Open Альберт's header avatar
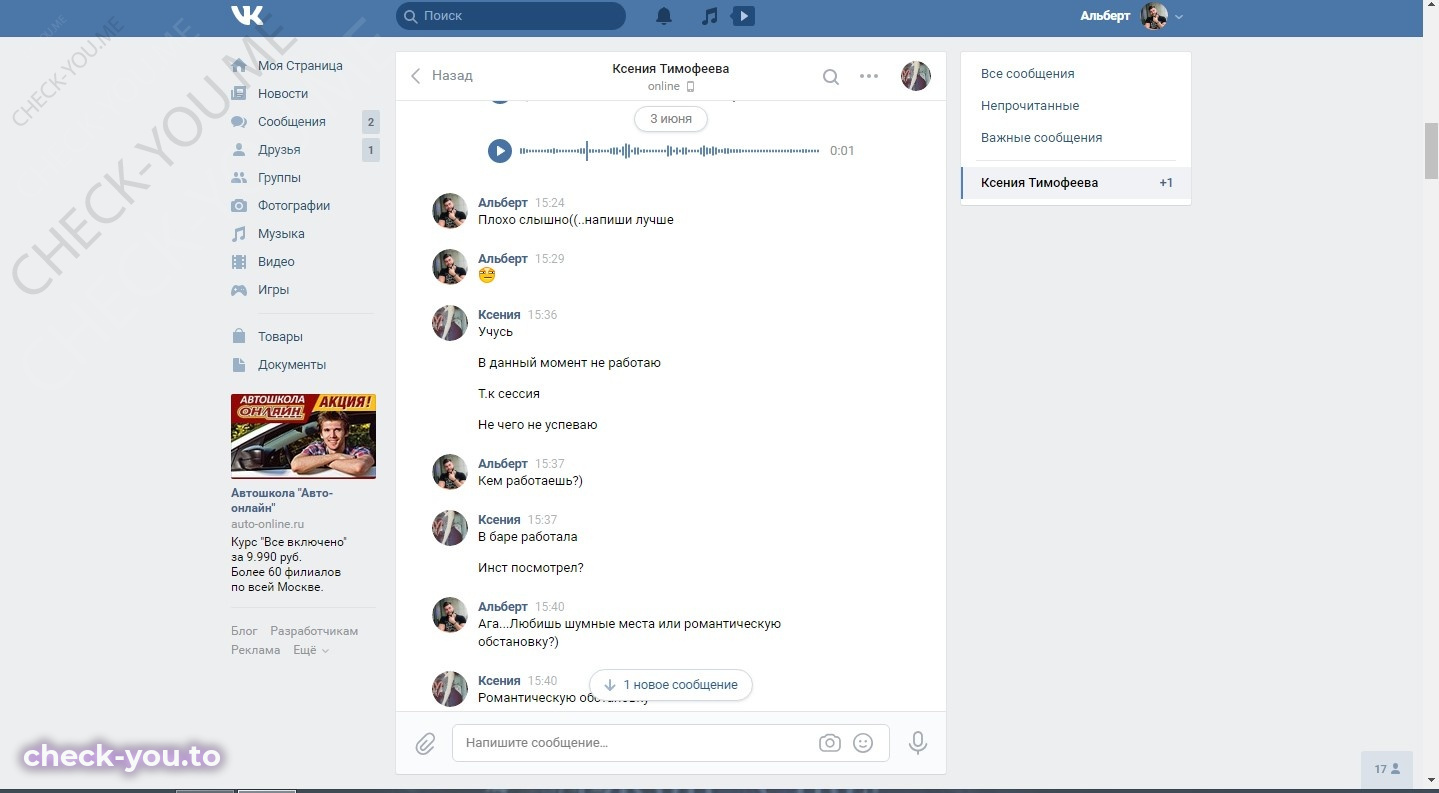Viewport: 1439px width, 793px height. pos(1154,16)
